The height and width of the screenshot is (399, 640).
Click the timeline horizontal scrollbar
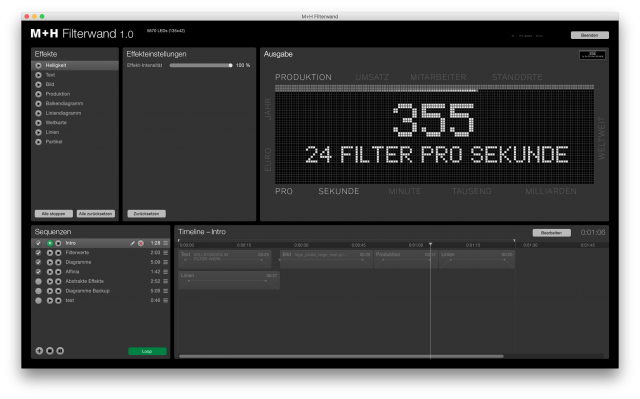(x=341, y=357)
